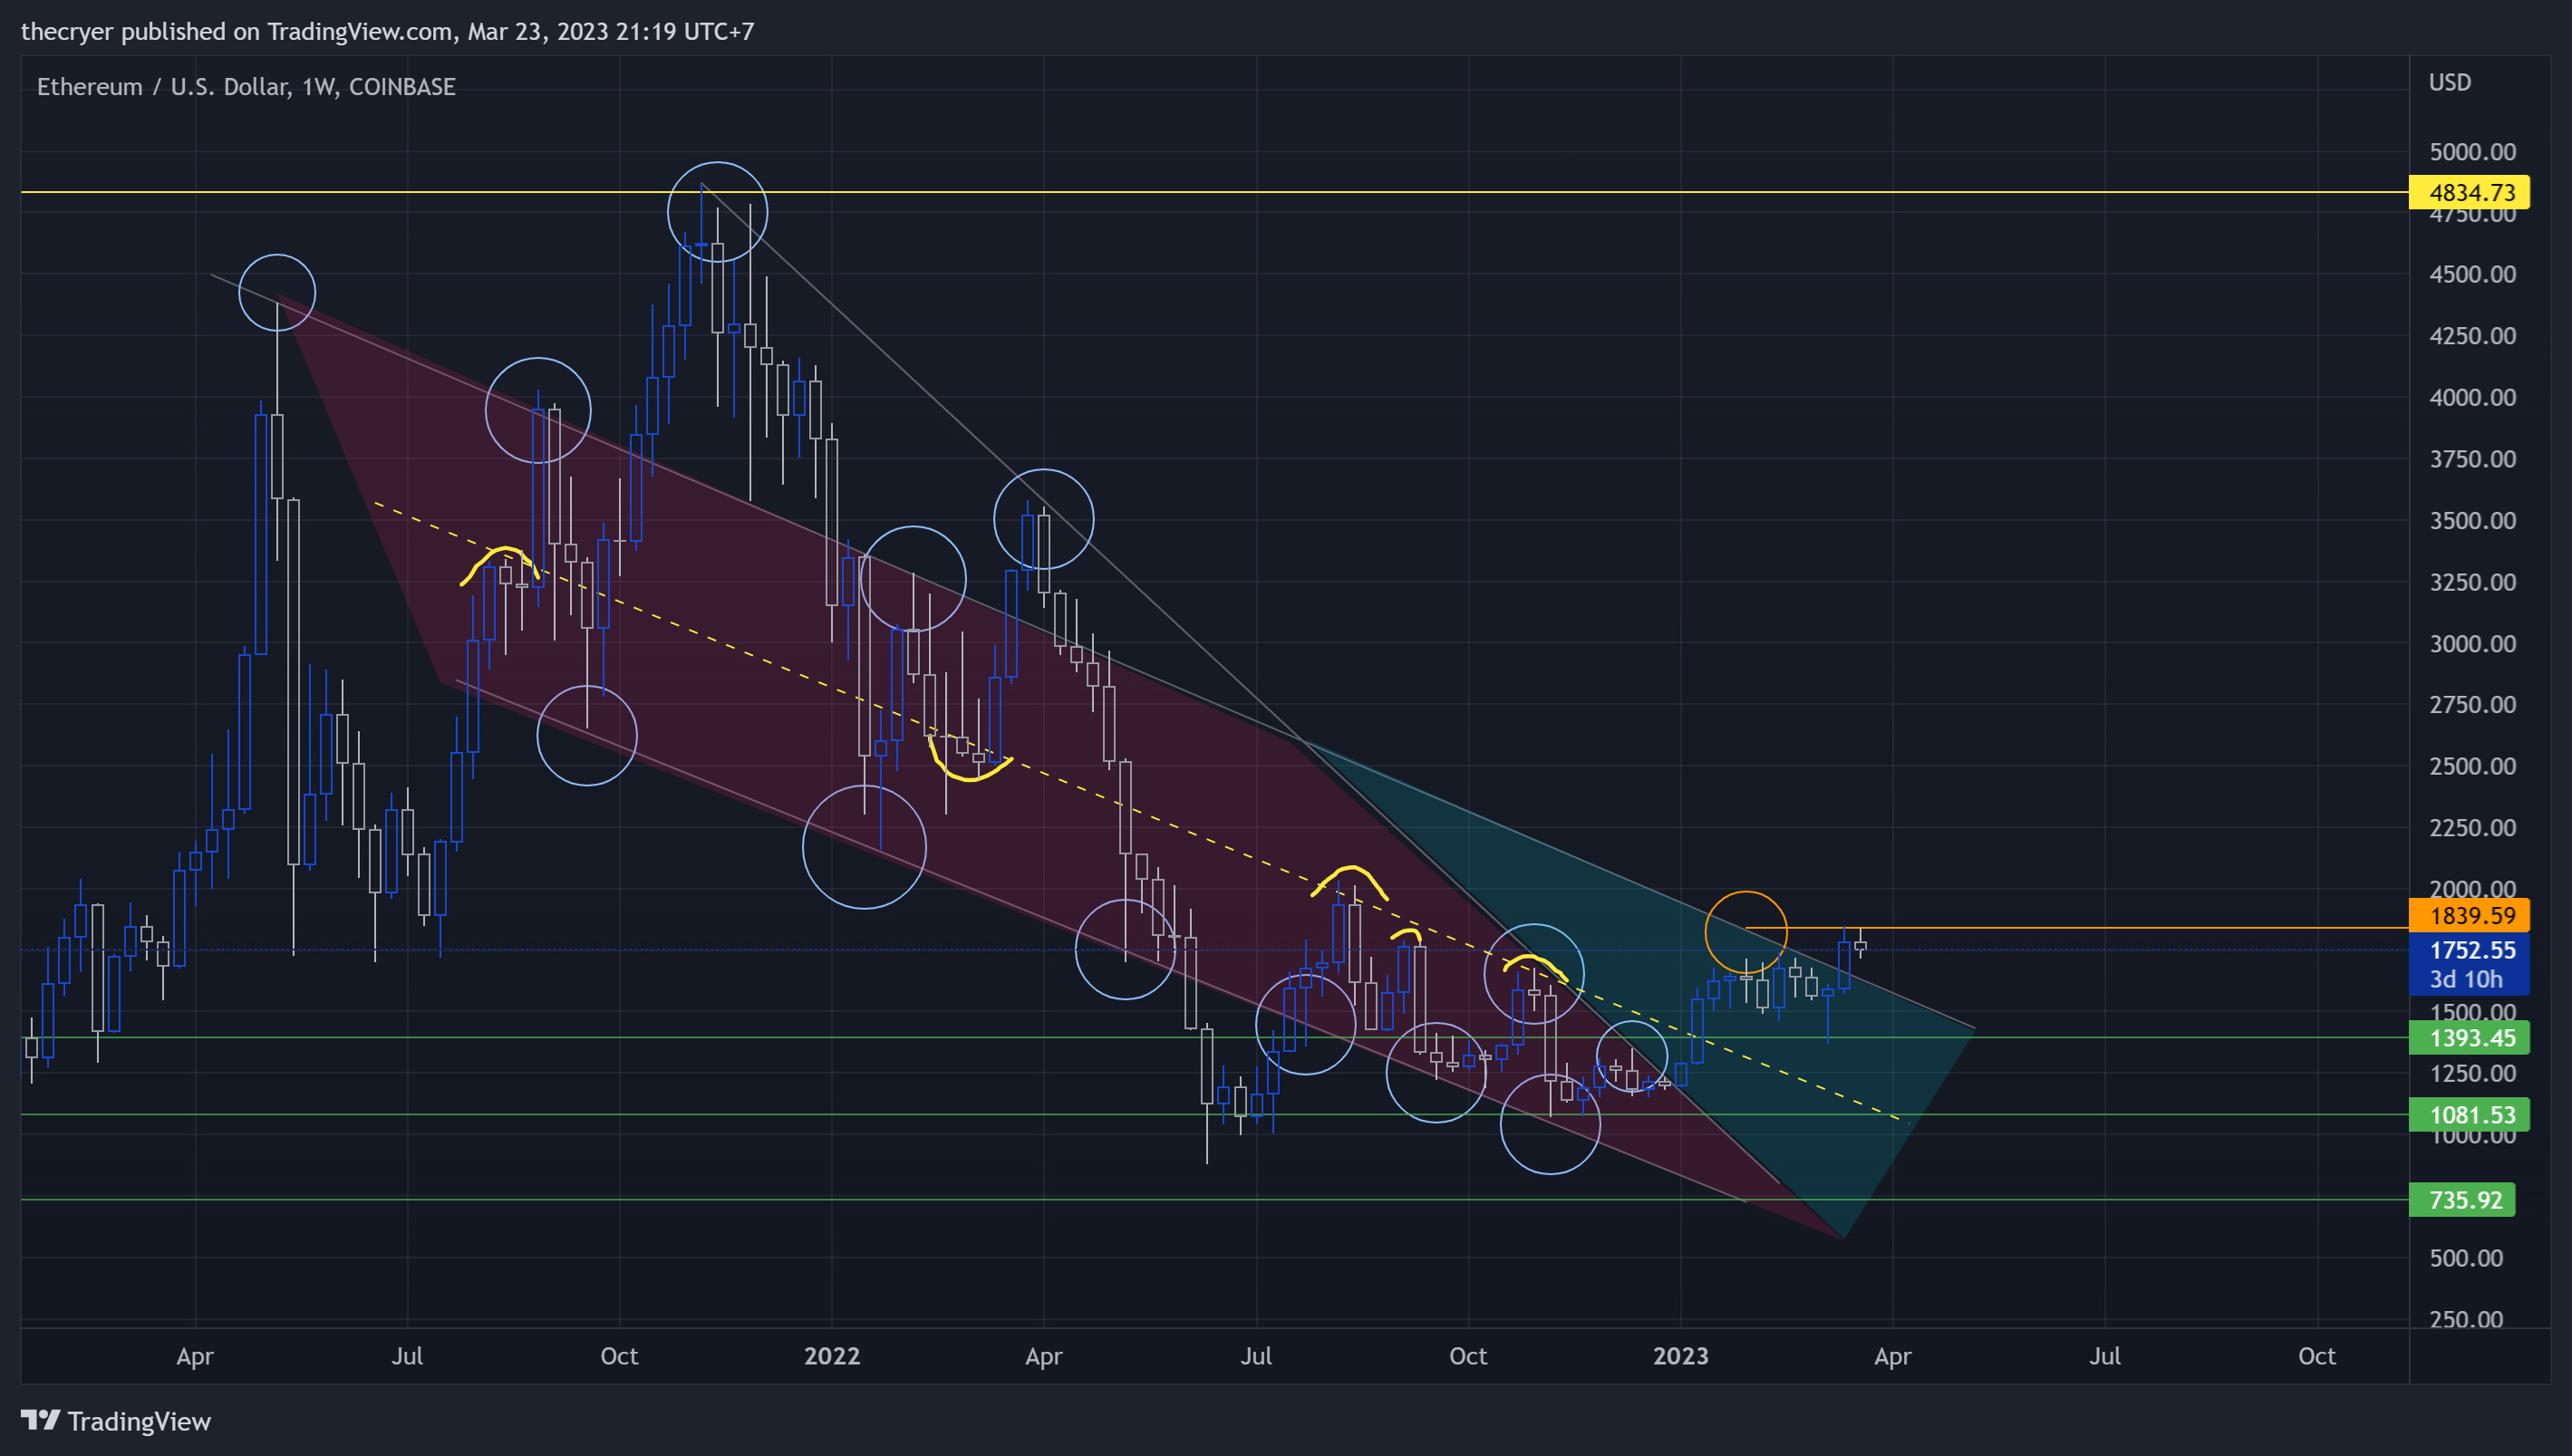Viewport: 2572px width, 1456px height.
Task: Click the 1250.00 price axis value
Action: click(2473, 1074)
